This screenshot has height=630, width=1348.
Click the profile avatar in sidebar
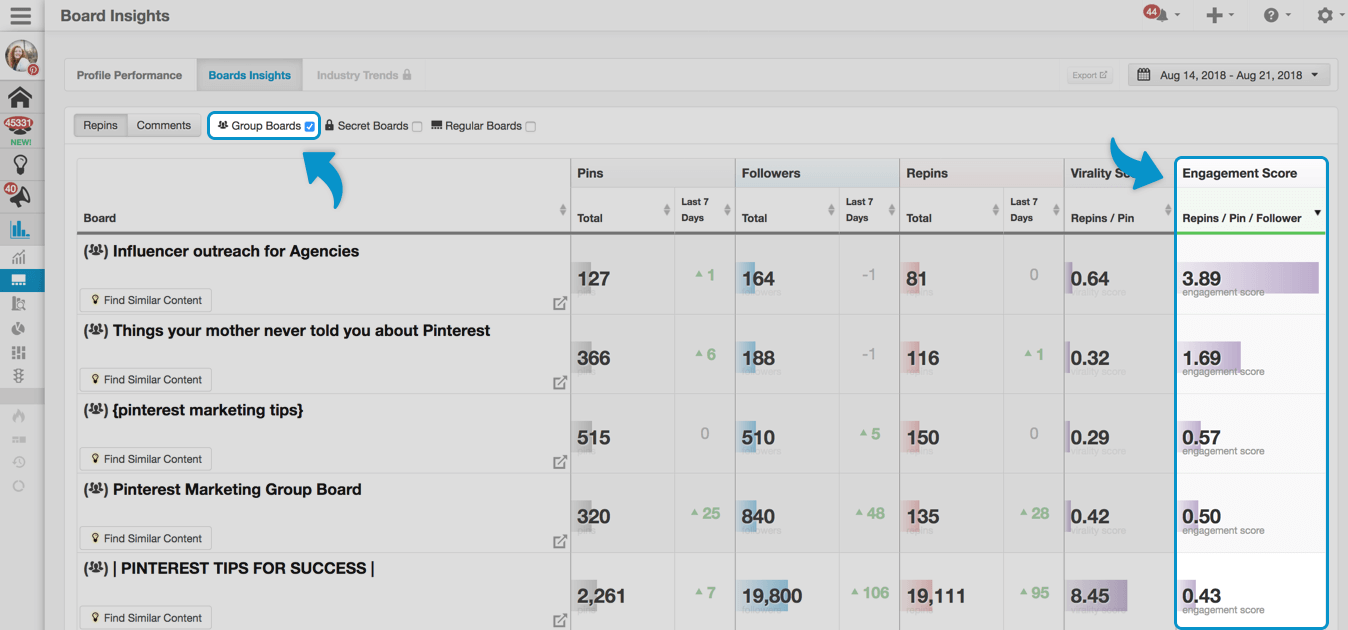21,56
